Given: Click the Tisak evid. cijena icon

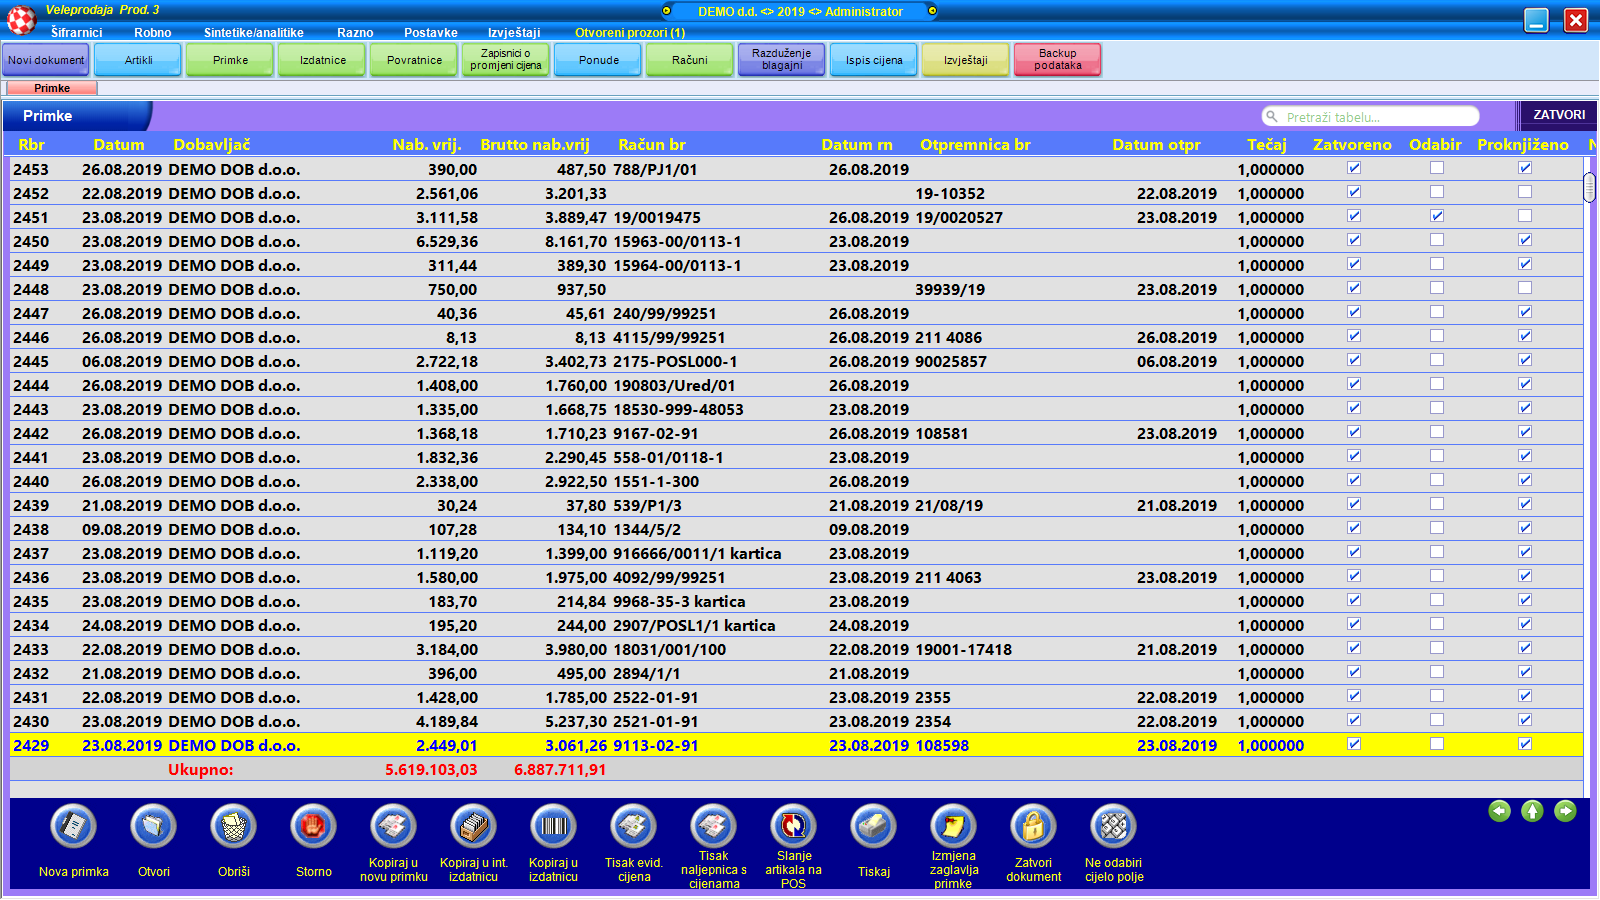Looking at the screenshot, I should (x=634, y=827).
